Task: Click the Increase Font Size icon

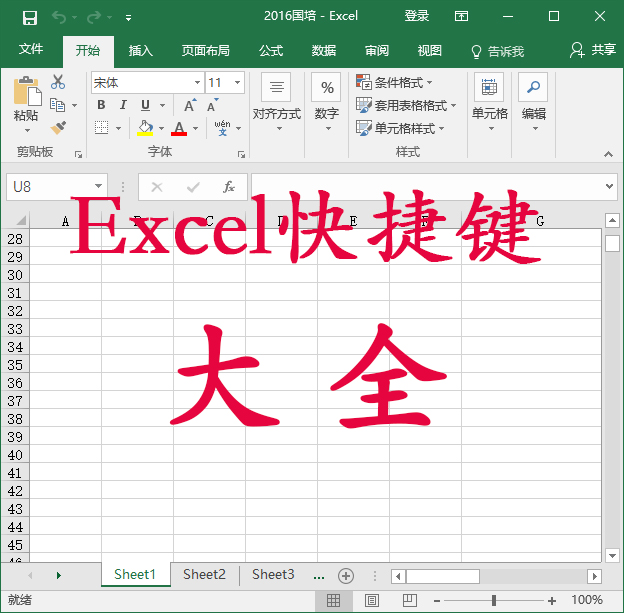Action: (190, 105)
